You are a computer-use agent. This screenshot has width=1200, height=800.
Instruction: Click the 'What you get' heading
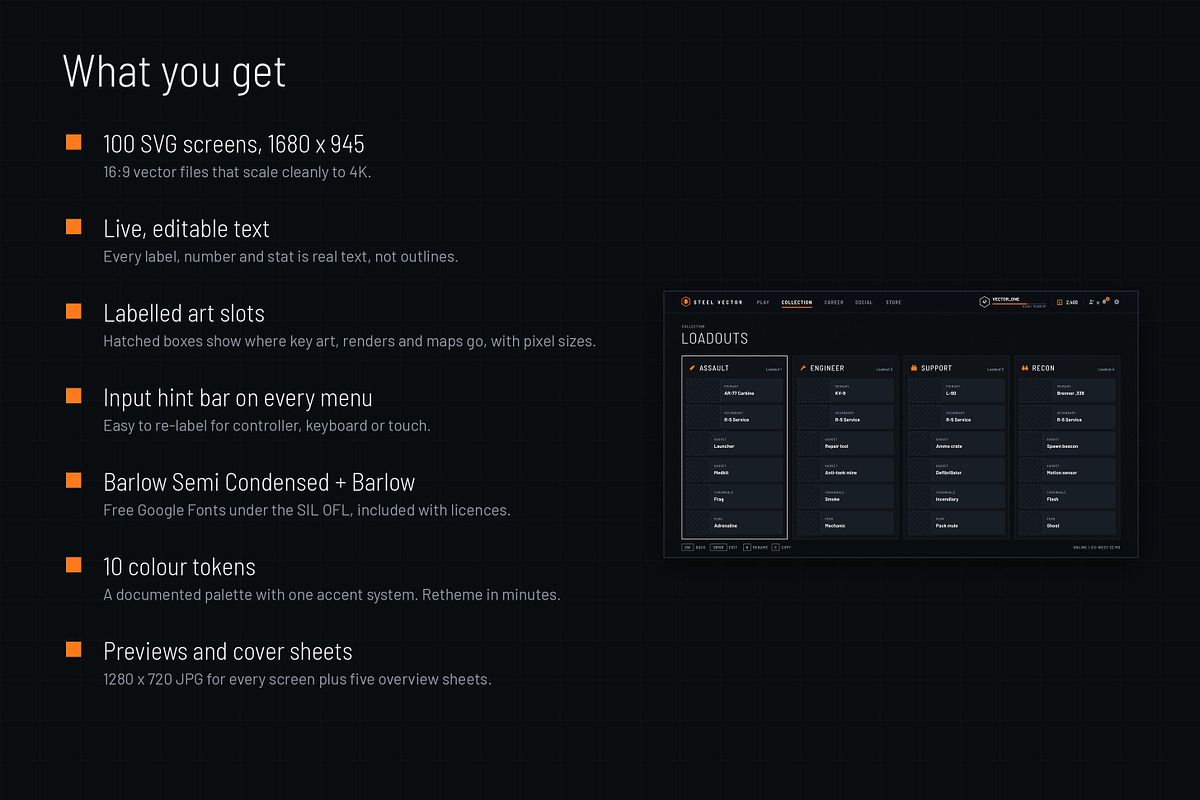(175, 71)
